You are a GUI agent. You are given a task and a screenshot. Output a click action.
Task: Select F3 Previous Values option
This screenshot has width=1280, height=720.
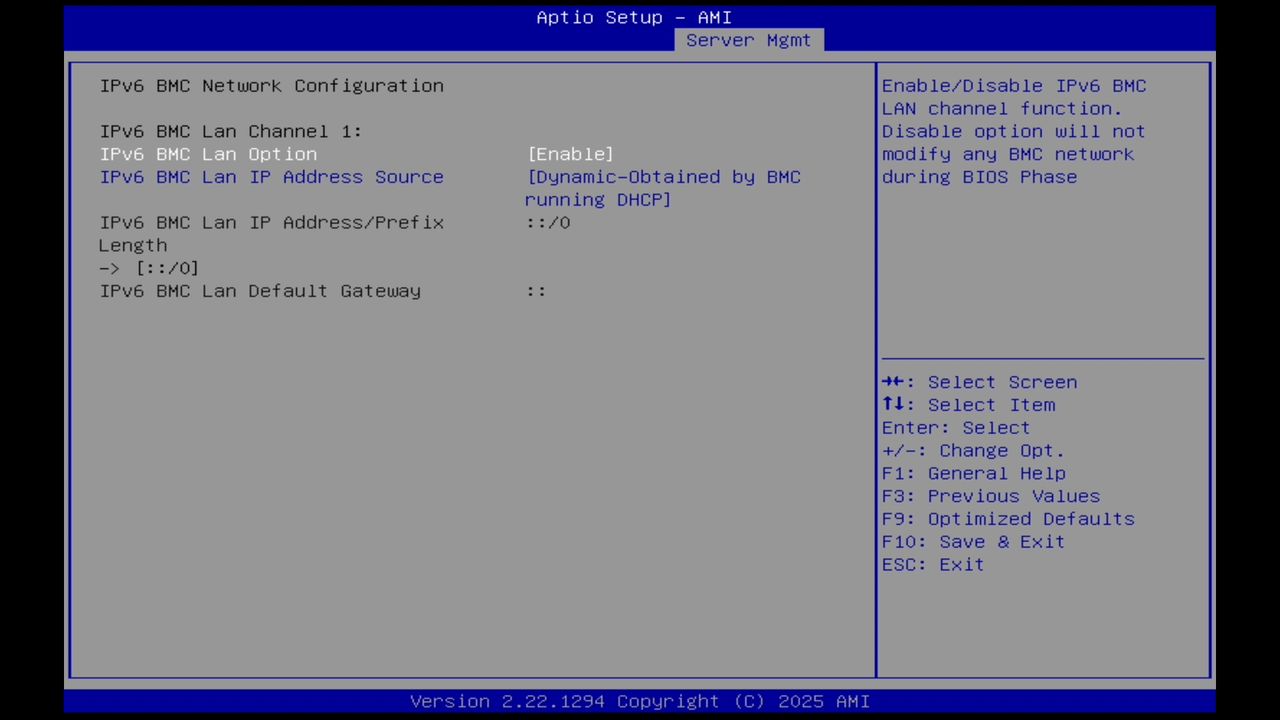click(x=990, y=496)
